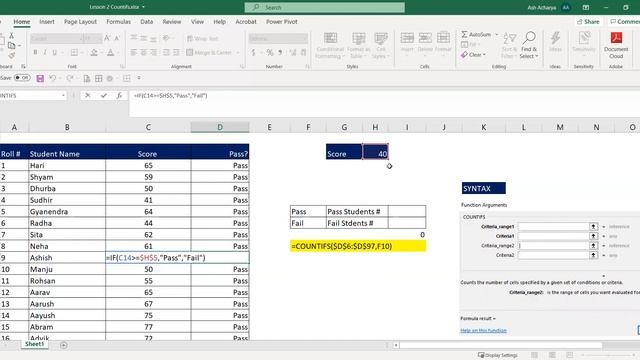Click the Fill icon in Editing group
Viewport: 640px width, 360px height.
465,44
